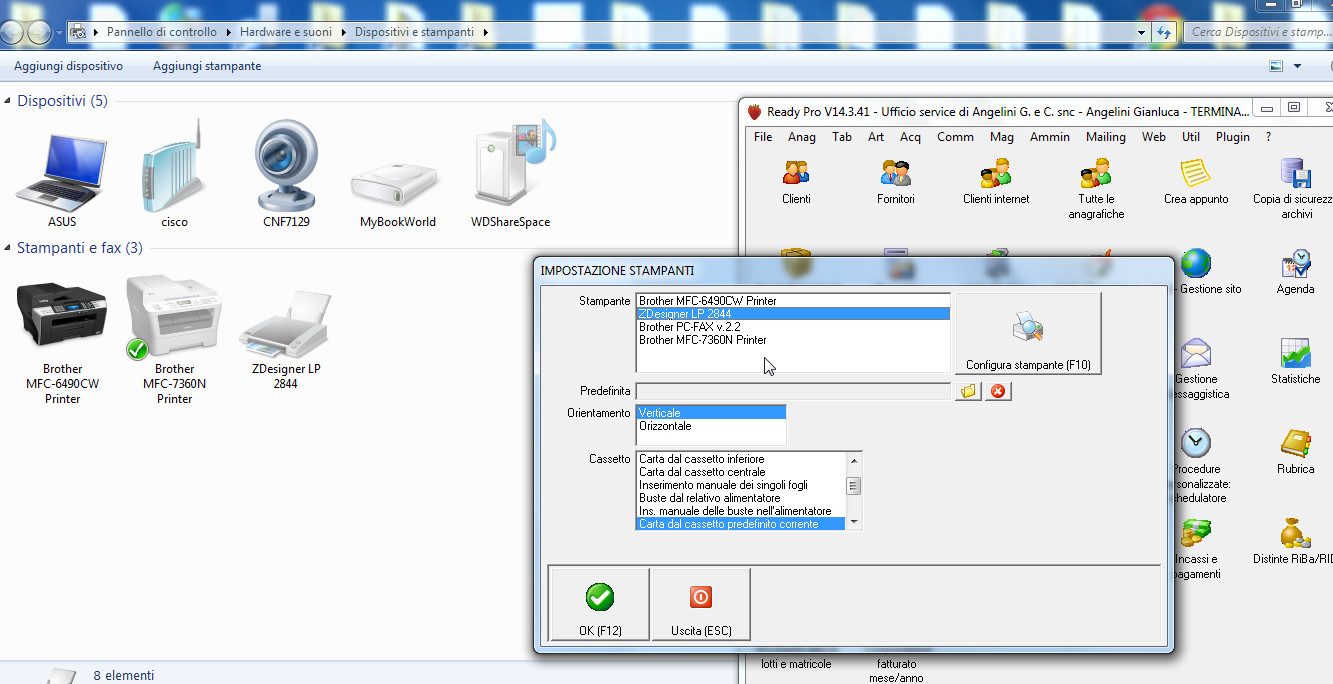This screenshot has height=684, width=1333.
Task: Click Configura stampante (F10) button
Action: point(1028,333)
